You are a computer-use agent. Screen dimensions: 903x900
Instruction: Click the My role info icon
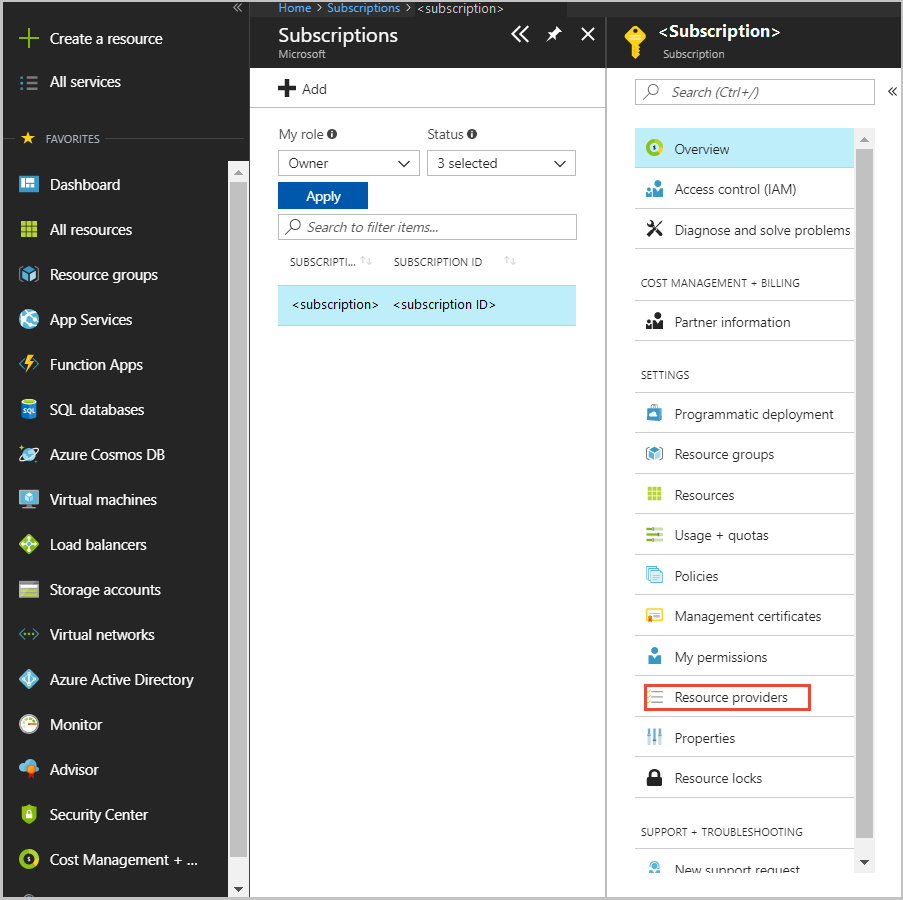332,134
